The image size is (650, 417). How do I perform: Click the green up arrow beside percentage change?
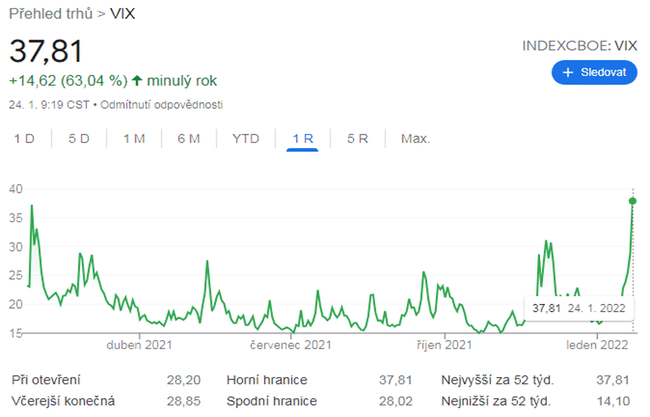pyautogui.click(x=137, y=80)
